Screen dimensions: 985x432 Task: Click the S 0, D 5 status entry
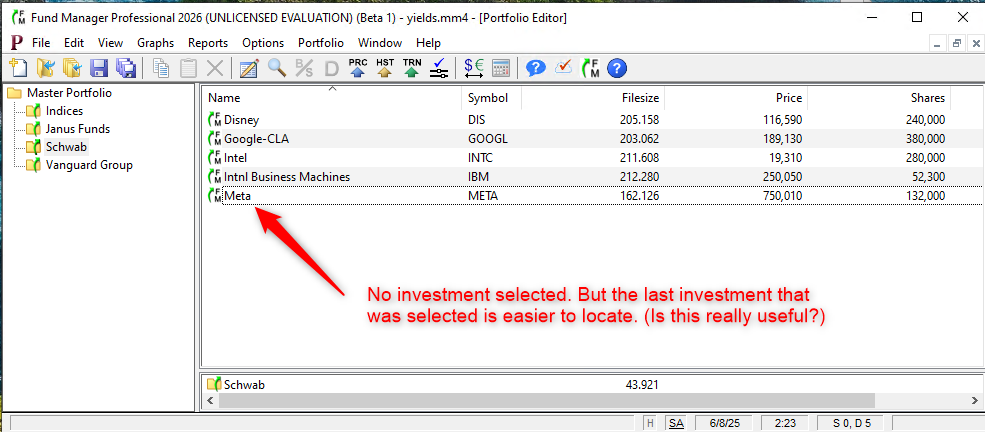click(851, 423)
